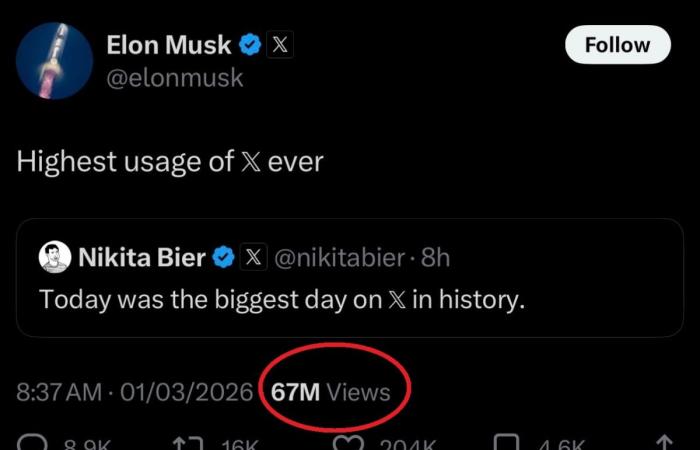Open the @elonmusk handle link
The width and height of the screenshot is (700, 450).
[174, 77]
